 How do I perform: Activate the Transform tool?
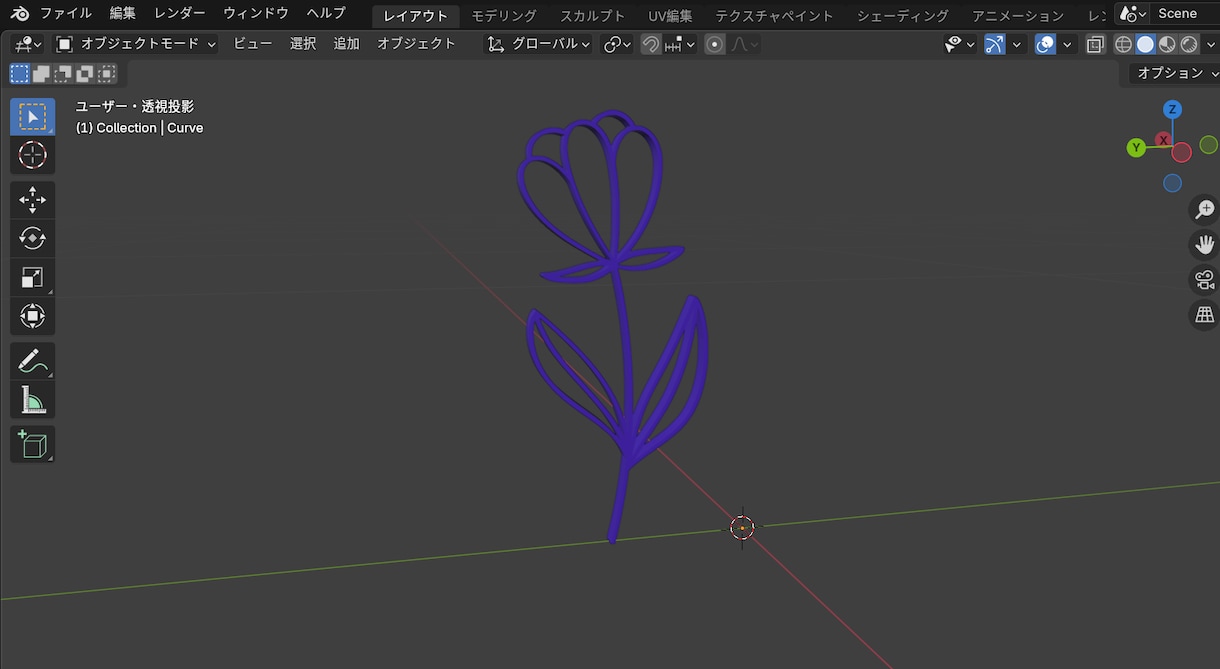(33, 317)
